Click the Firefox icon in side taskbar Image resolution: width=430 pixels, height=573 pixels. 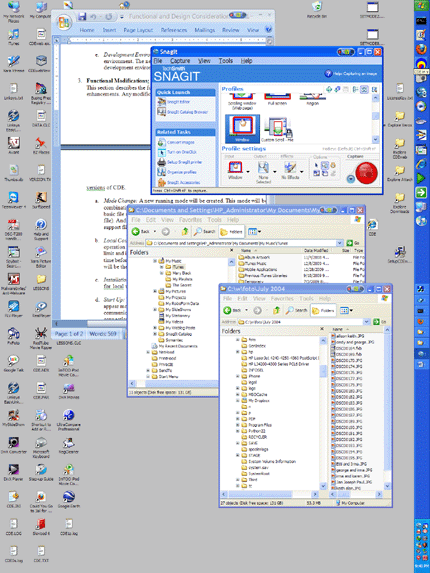click(421, 49)
